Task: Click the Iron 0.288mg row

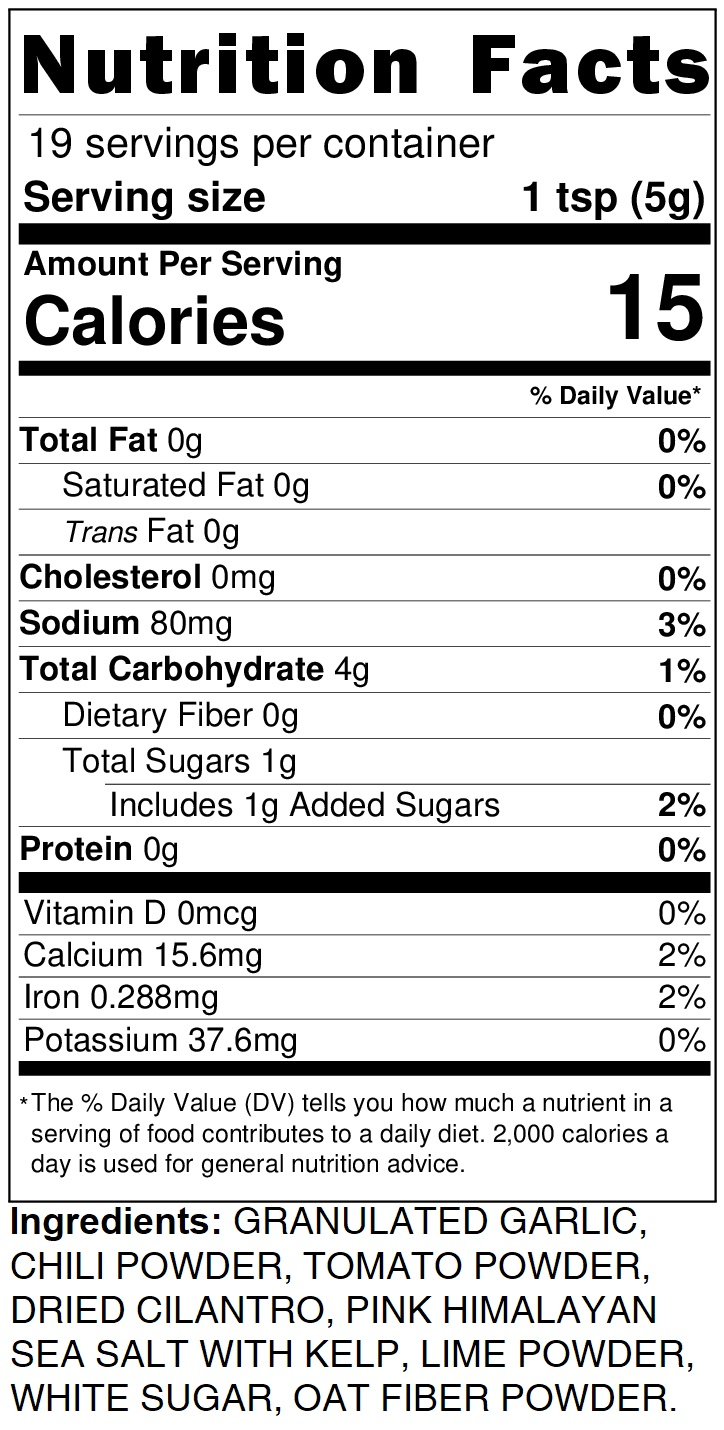Action: pyautogui.click(x=121, y=998)
